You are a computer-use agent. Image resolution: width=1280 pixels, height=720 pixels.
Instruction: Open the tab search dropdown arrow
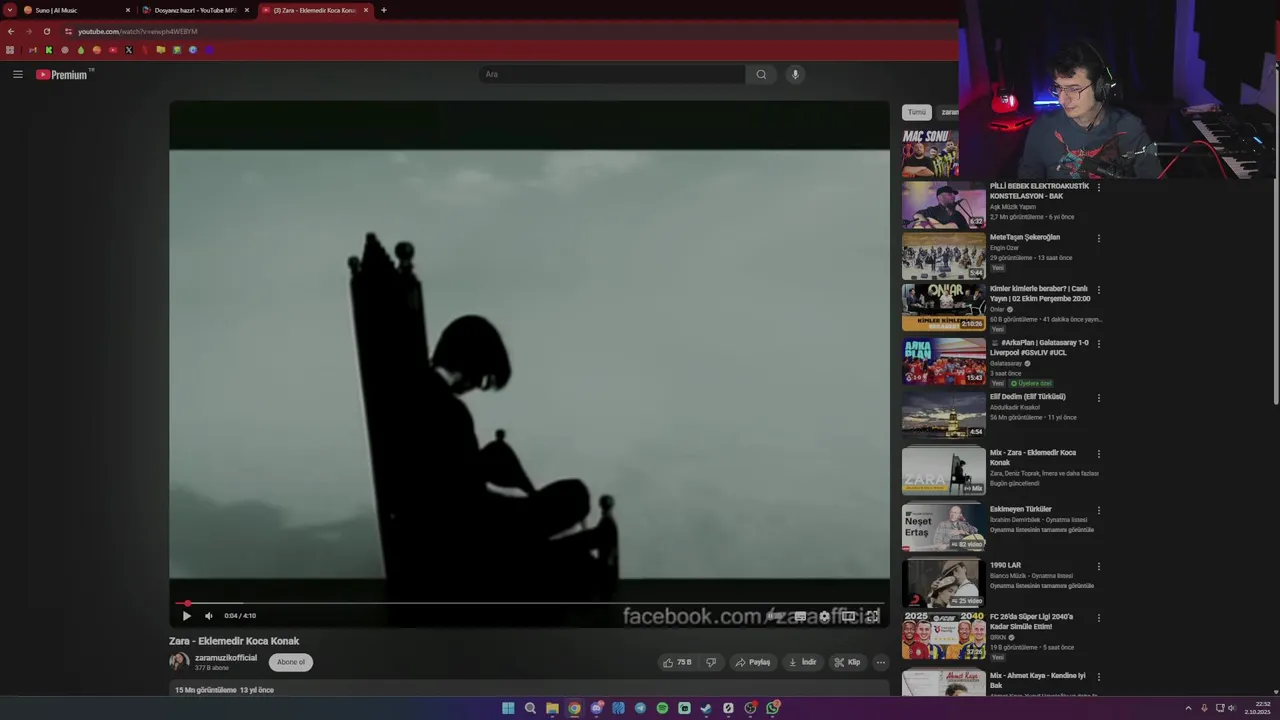click(x=9, y=10)
